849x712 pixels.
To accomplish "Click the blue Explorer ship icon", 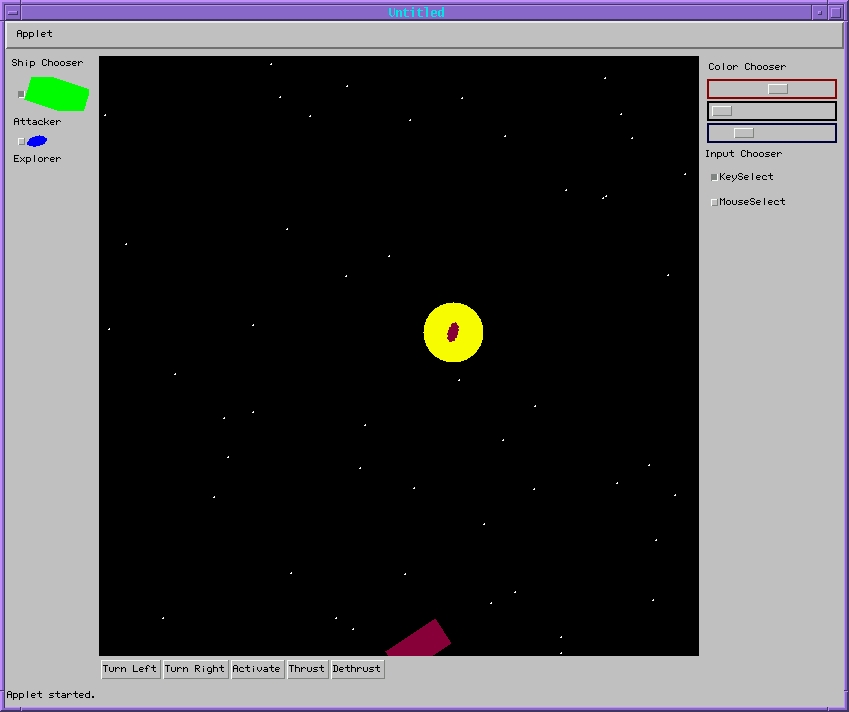I will tap(37, 141).
